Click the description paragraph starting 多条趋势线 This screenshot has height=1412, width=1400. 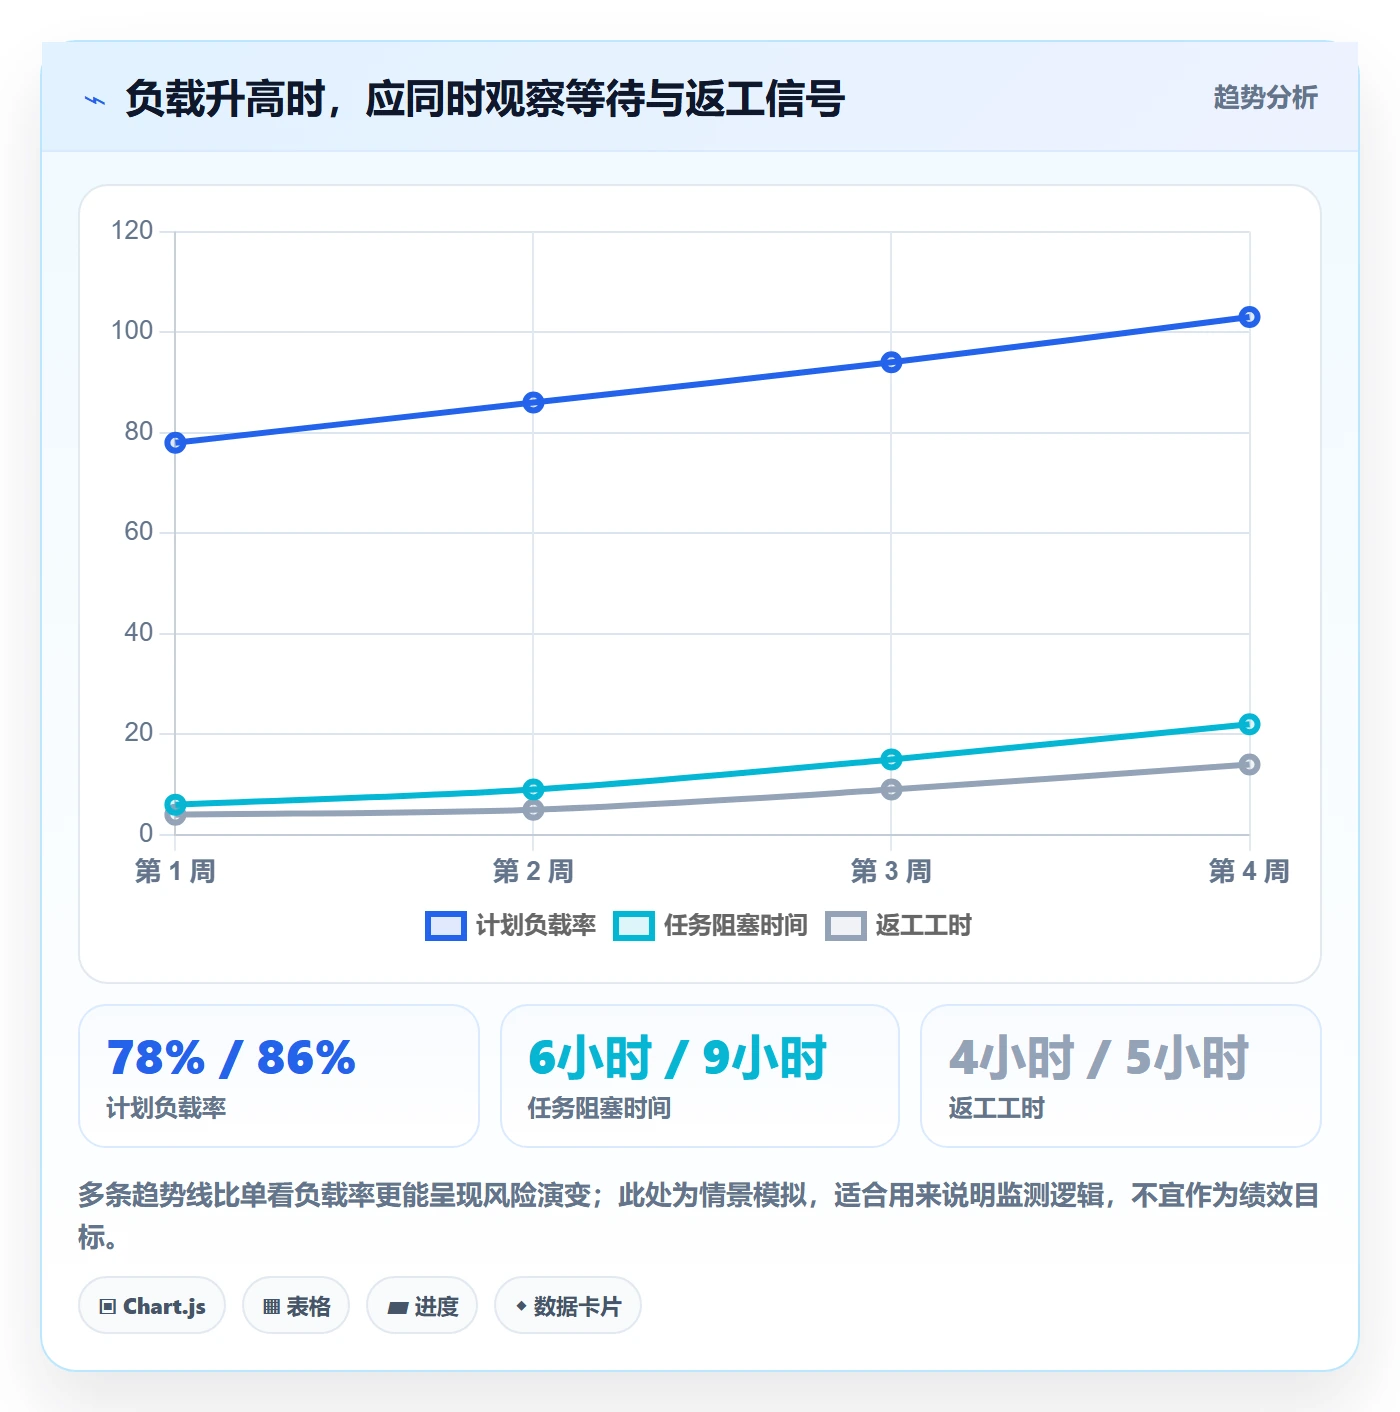(699, 1216)
